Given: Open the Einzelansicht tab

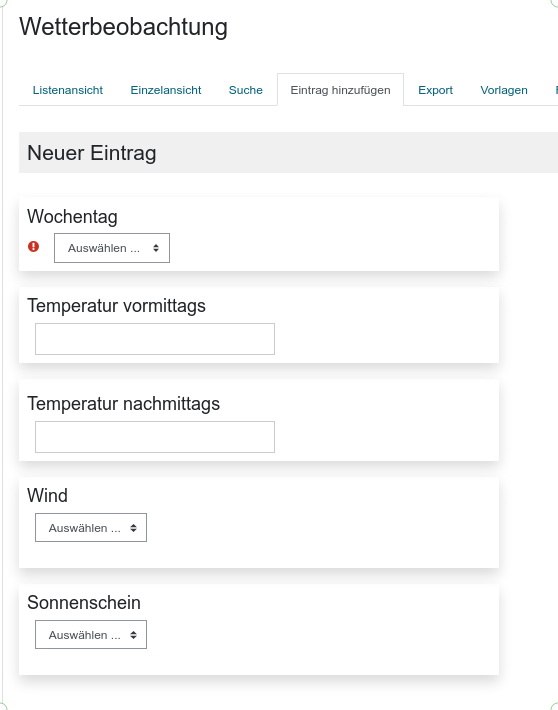Looking at the screenshot, I should click(166, 90).
